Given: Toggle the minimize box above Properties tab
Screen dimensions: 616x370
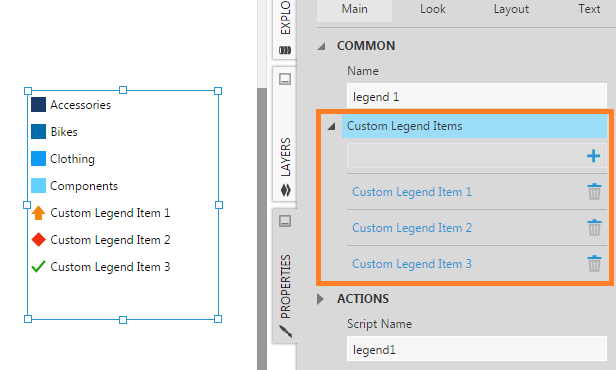Looking at the screenshot, I should click(285, 221).
